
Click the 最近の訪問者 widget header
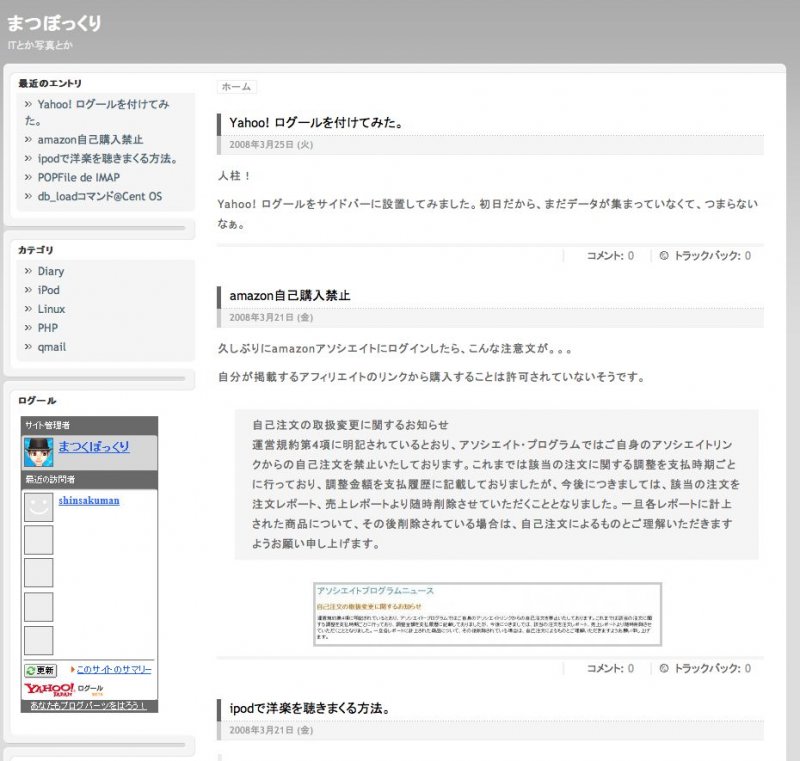coord(50,479)
